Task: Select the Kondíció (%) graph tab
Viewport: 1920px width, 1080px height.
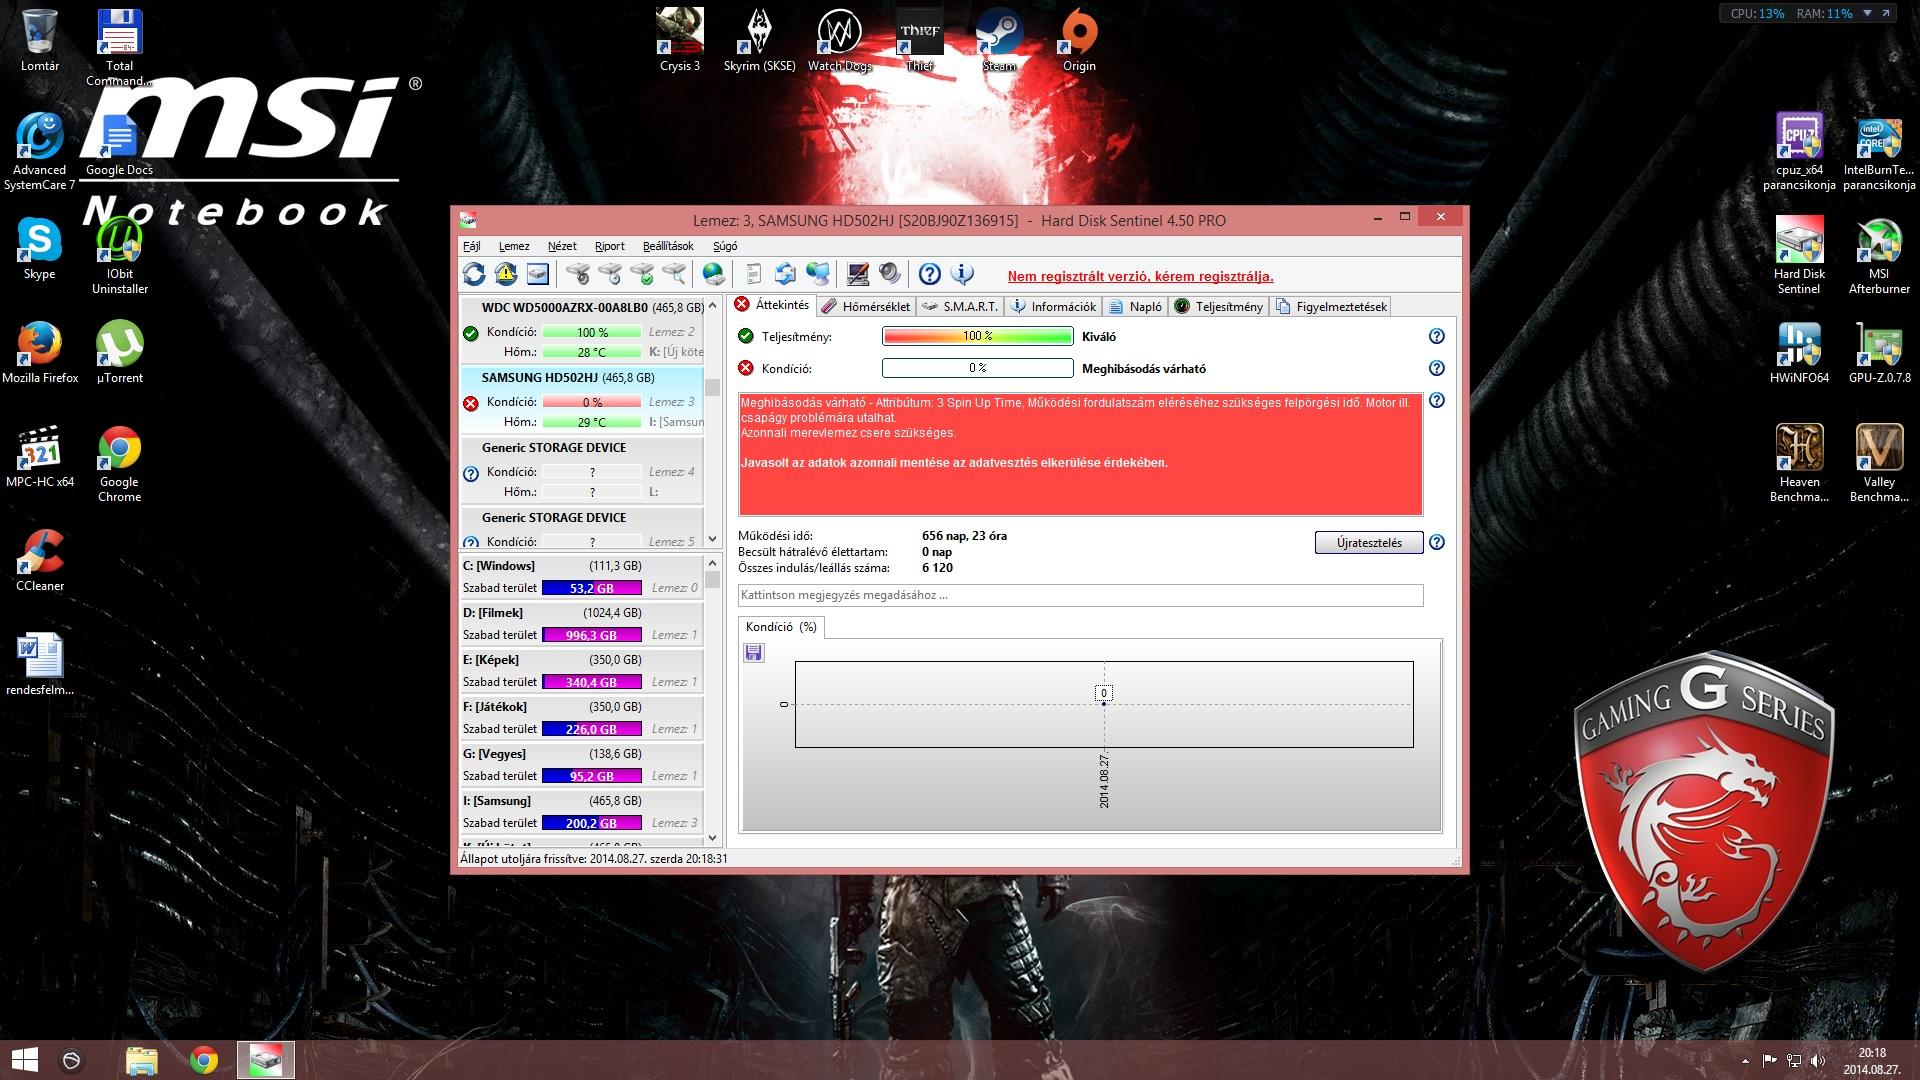Action: click(781, 627)
